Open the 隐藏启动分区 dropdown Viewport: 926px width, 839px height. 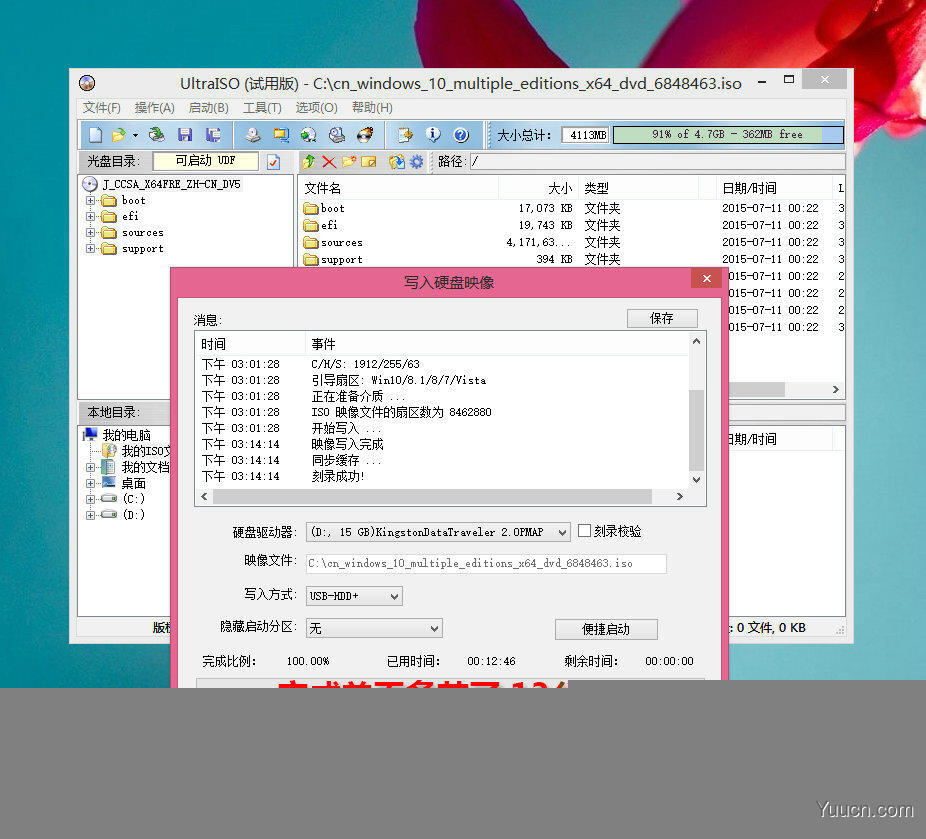374,629
